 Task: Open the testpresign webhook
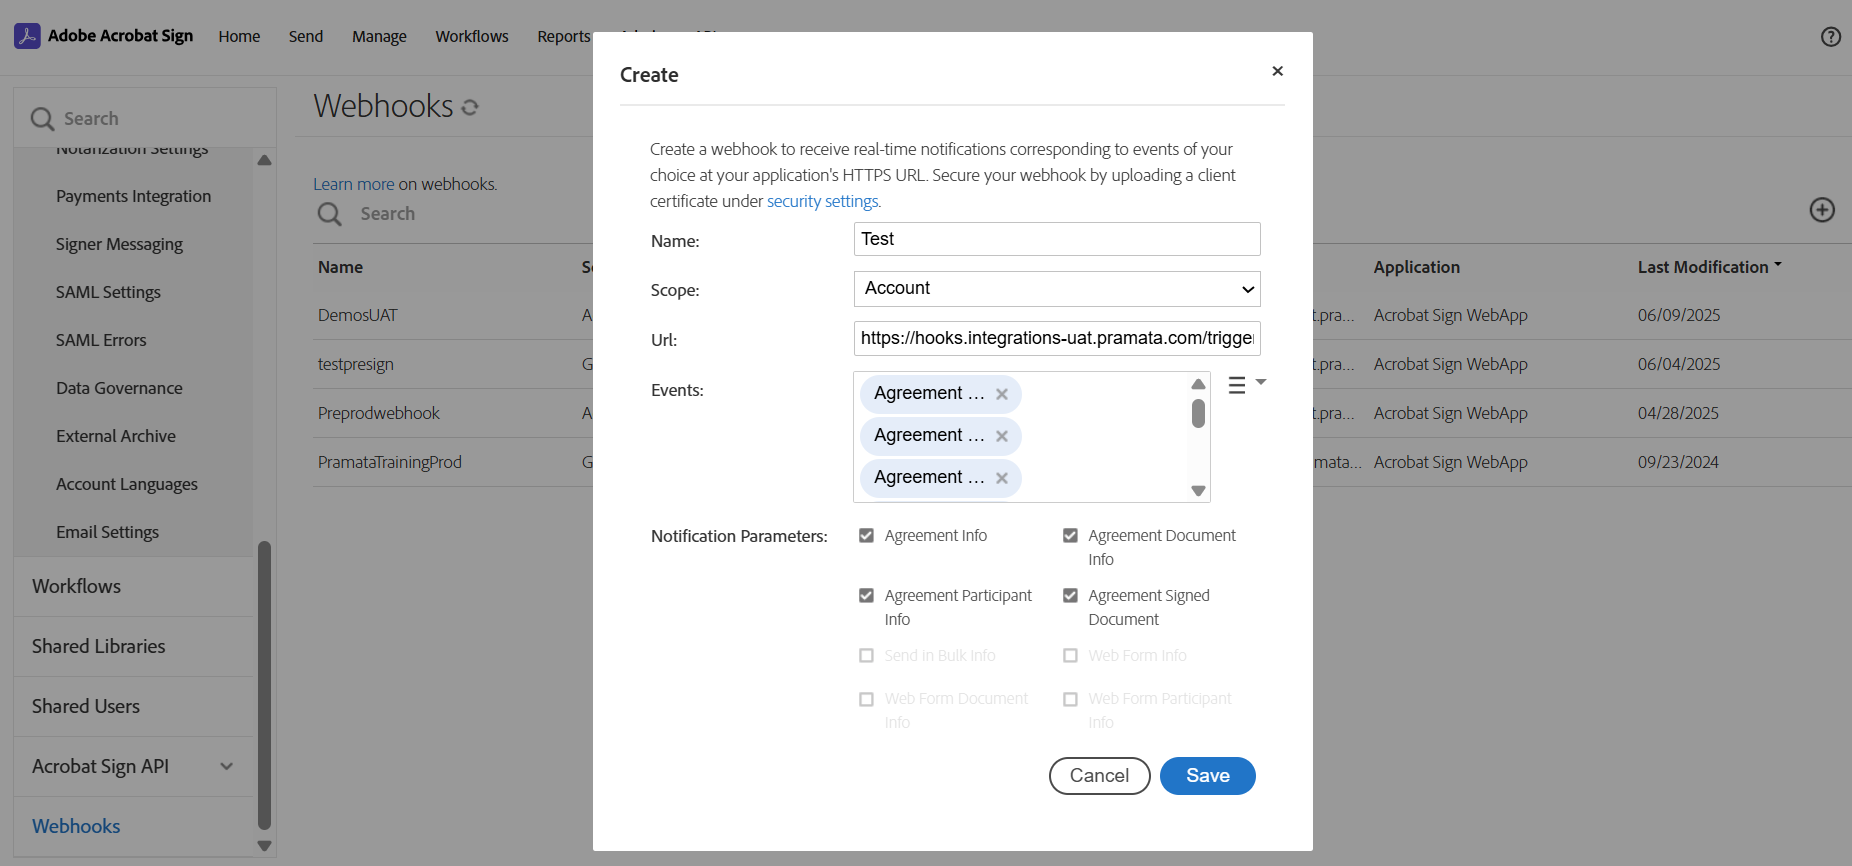(x=356, y=364)
